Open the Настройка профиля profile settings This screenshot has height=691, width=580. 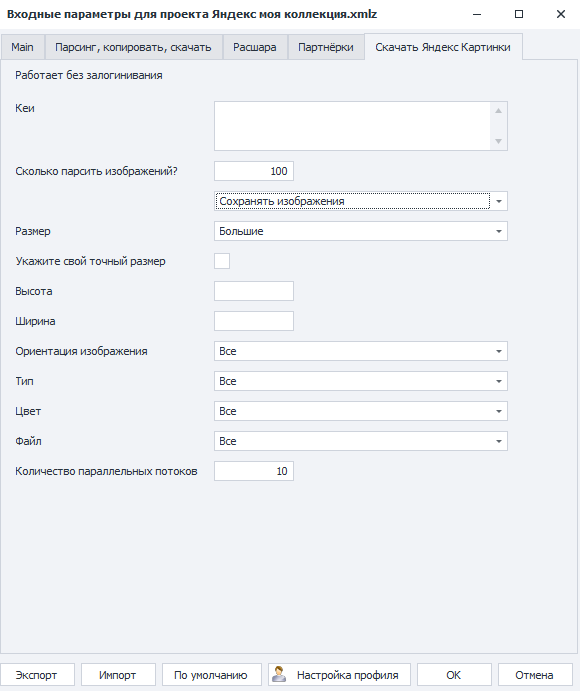(339, 675)
